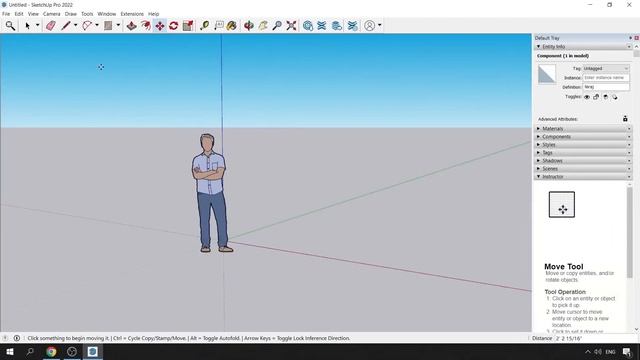
Task: Open the Edit menu
Action: [19, 14]
